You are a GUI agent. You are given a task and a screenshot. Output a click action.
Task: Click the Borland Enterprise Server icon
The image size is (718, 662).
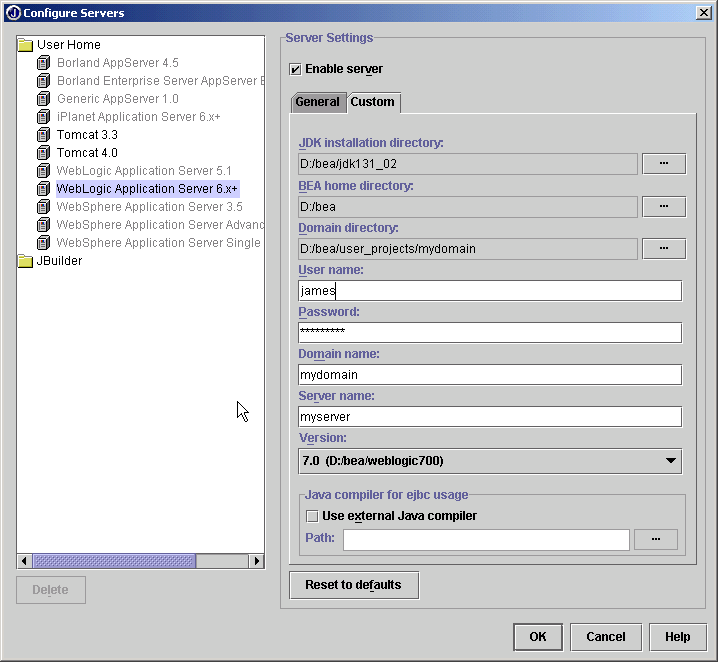pyautogui.click(x=44, y=81)
